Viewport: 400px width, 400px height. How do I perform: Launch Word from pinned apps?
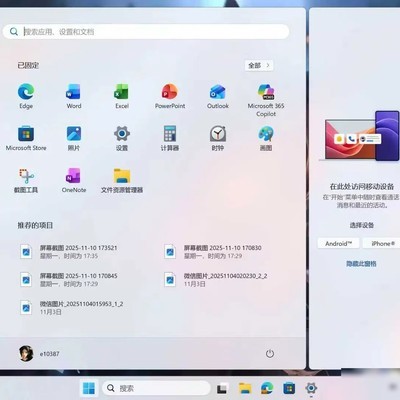click(x=74, y=96)
